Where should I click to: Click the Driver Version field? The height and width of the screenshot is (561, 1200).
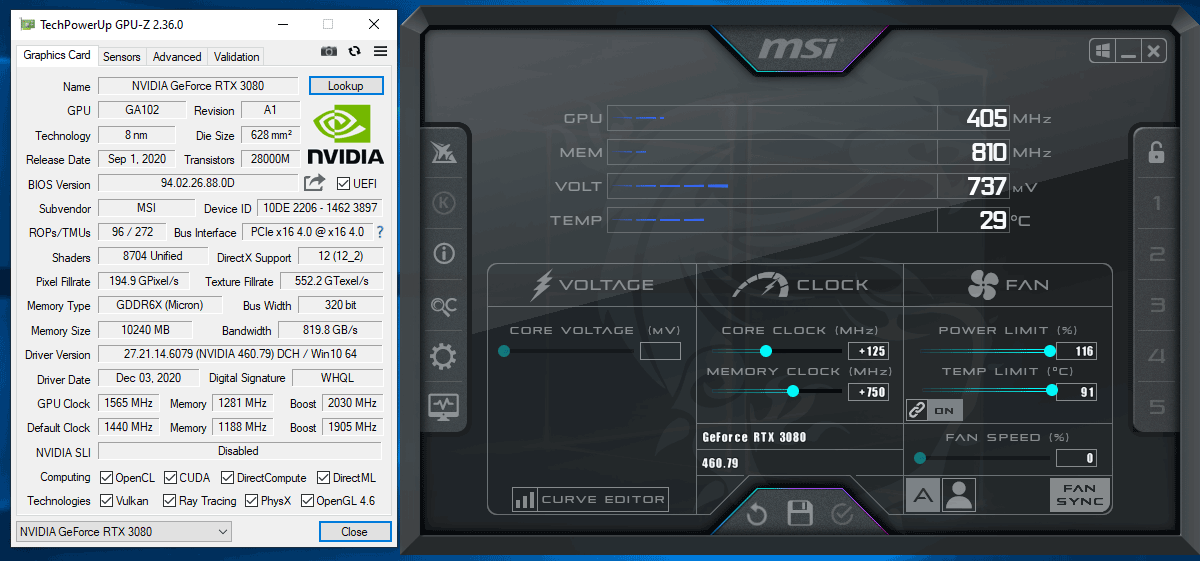coord(240,354)
